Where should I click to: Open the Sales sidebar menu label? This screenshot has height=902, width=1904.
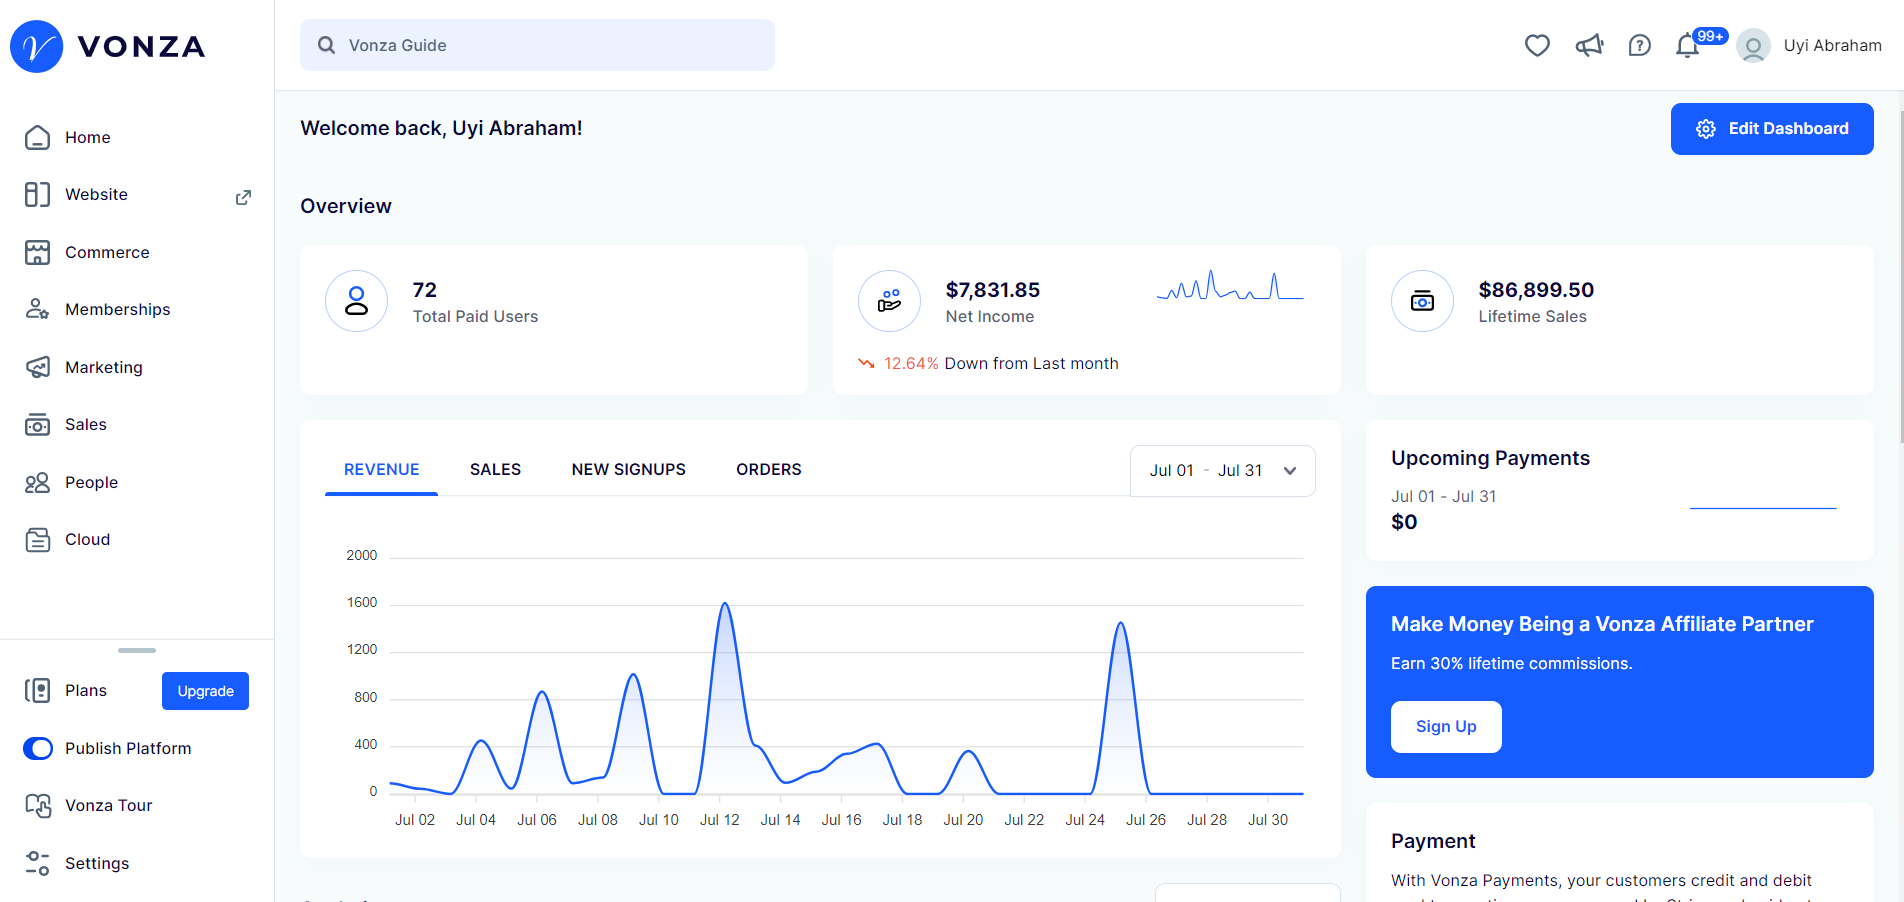(x=86, y=424)
